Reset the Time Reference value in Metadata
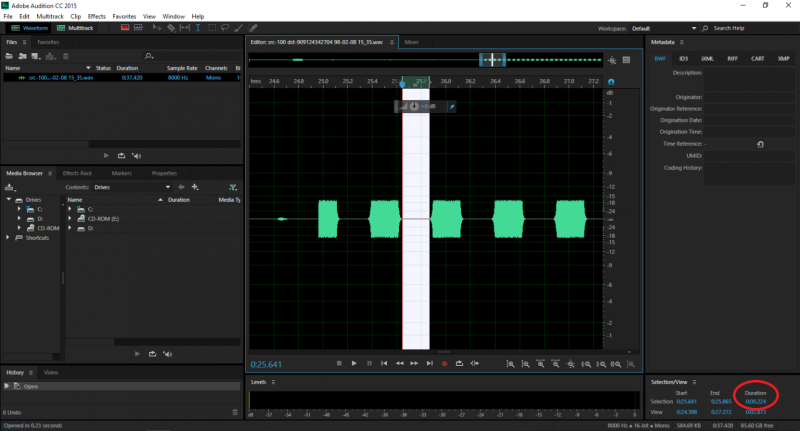800x431 pixels. pyautogui.click(x=760, y=144)
